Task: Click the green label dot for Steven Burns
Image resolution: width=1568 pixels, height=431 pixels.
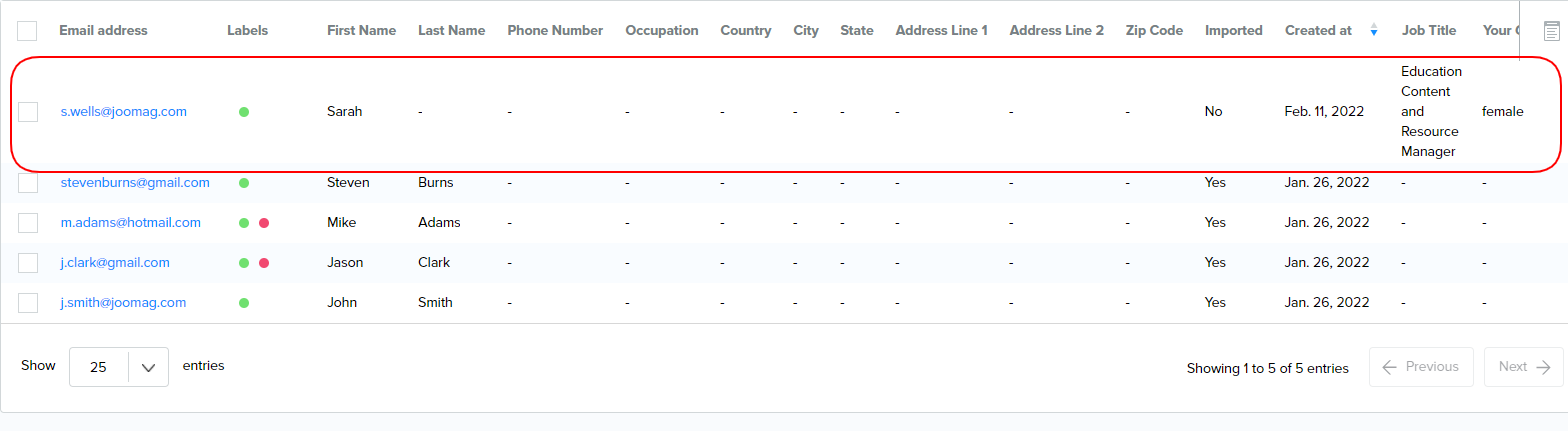Action: point(244,183)
